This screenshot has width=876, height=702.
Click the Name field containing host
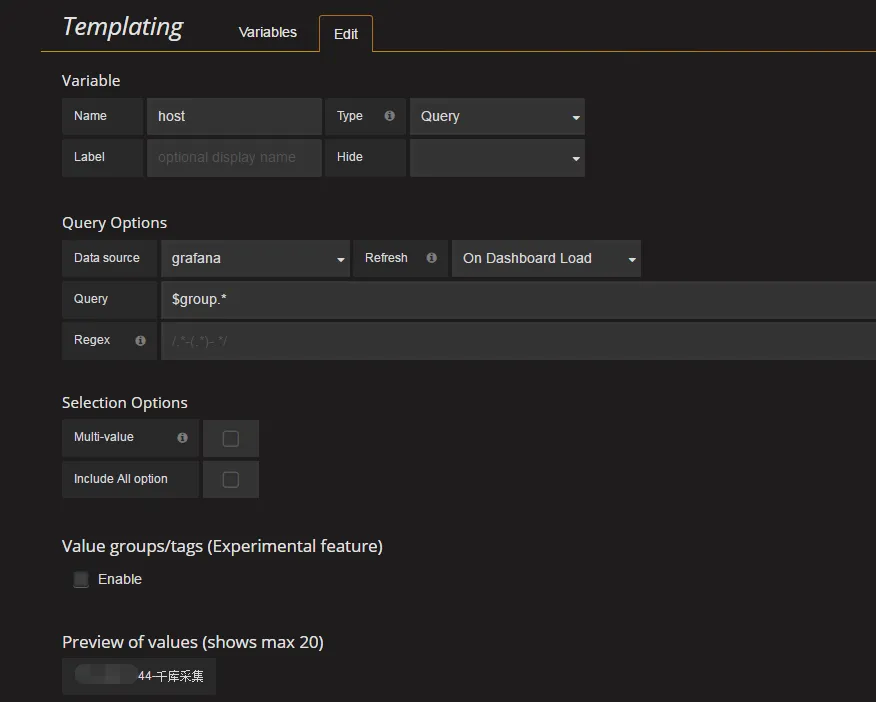(234, 117)
